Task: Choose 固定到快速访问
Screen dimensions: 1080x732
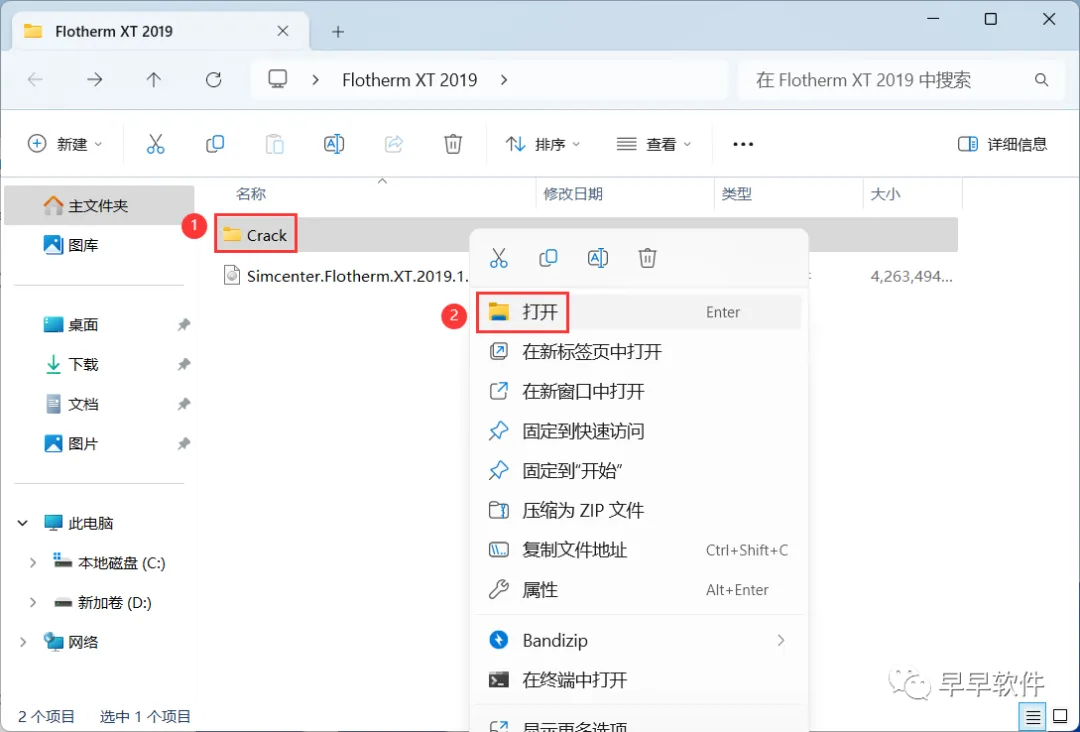Action: click(638, 431)
